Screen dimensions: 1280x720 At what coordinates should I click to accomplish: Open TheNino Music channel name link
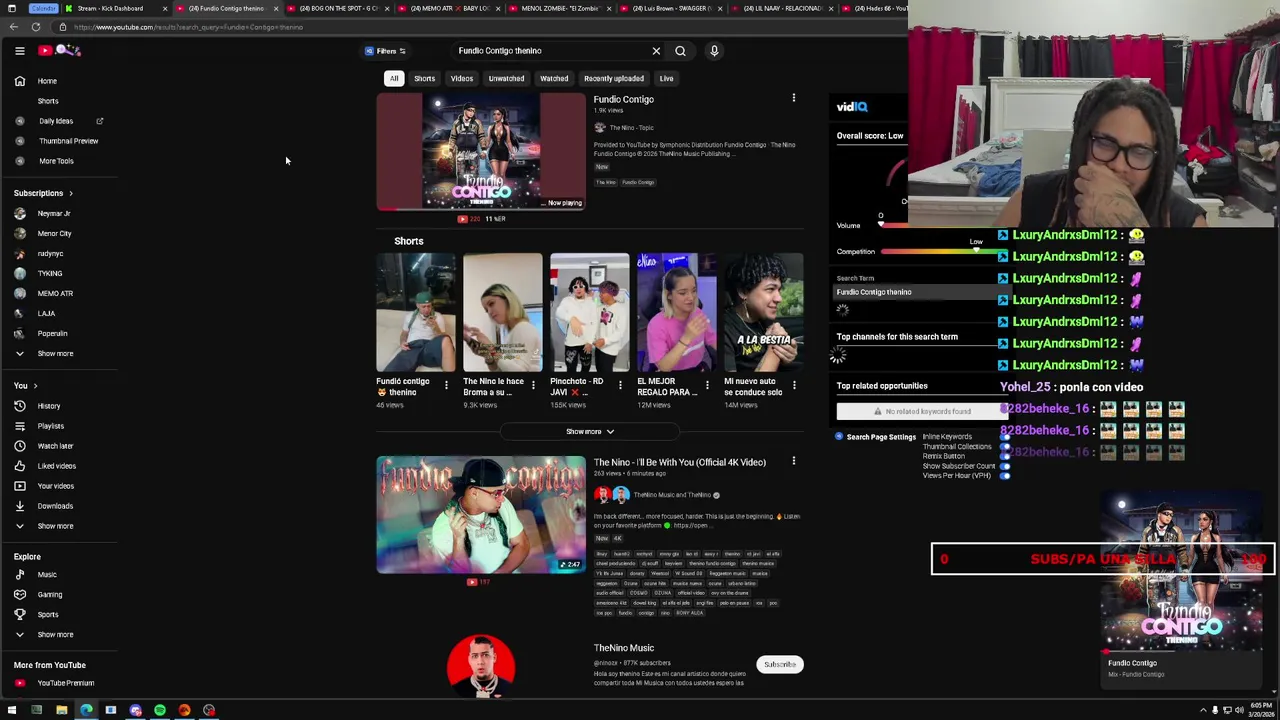(x=623, y=648)
